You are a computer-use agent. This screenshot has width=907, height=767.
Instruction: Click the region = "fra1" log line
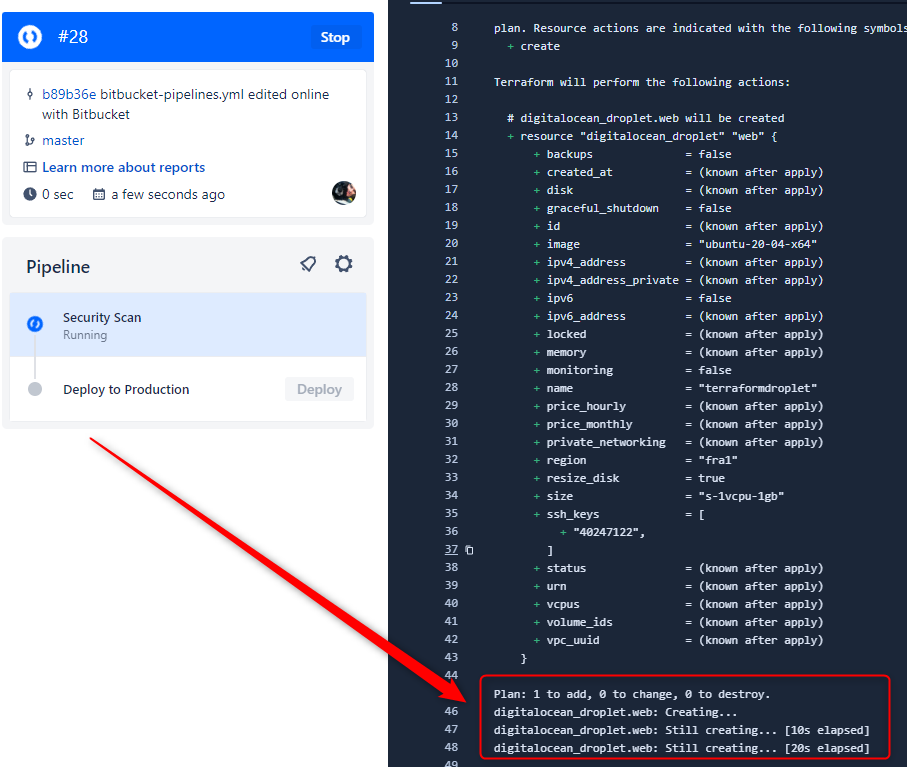[635, 460]
